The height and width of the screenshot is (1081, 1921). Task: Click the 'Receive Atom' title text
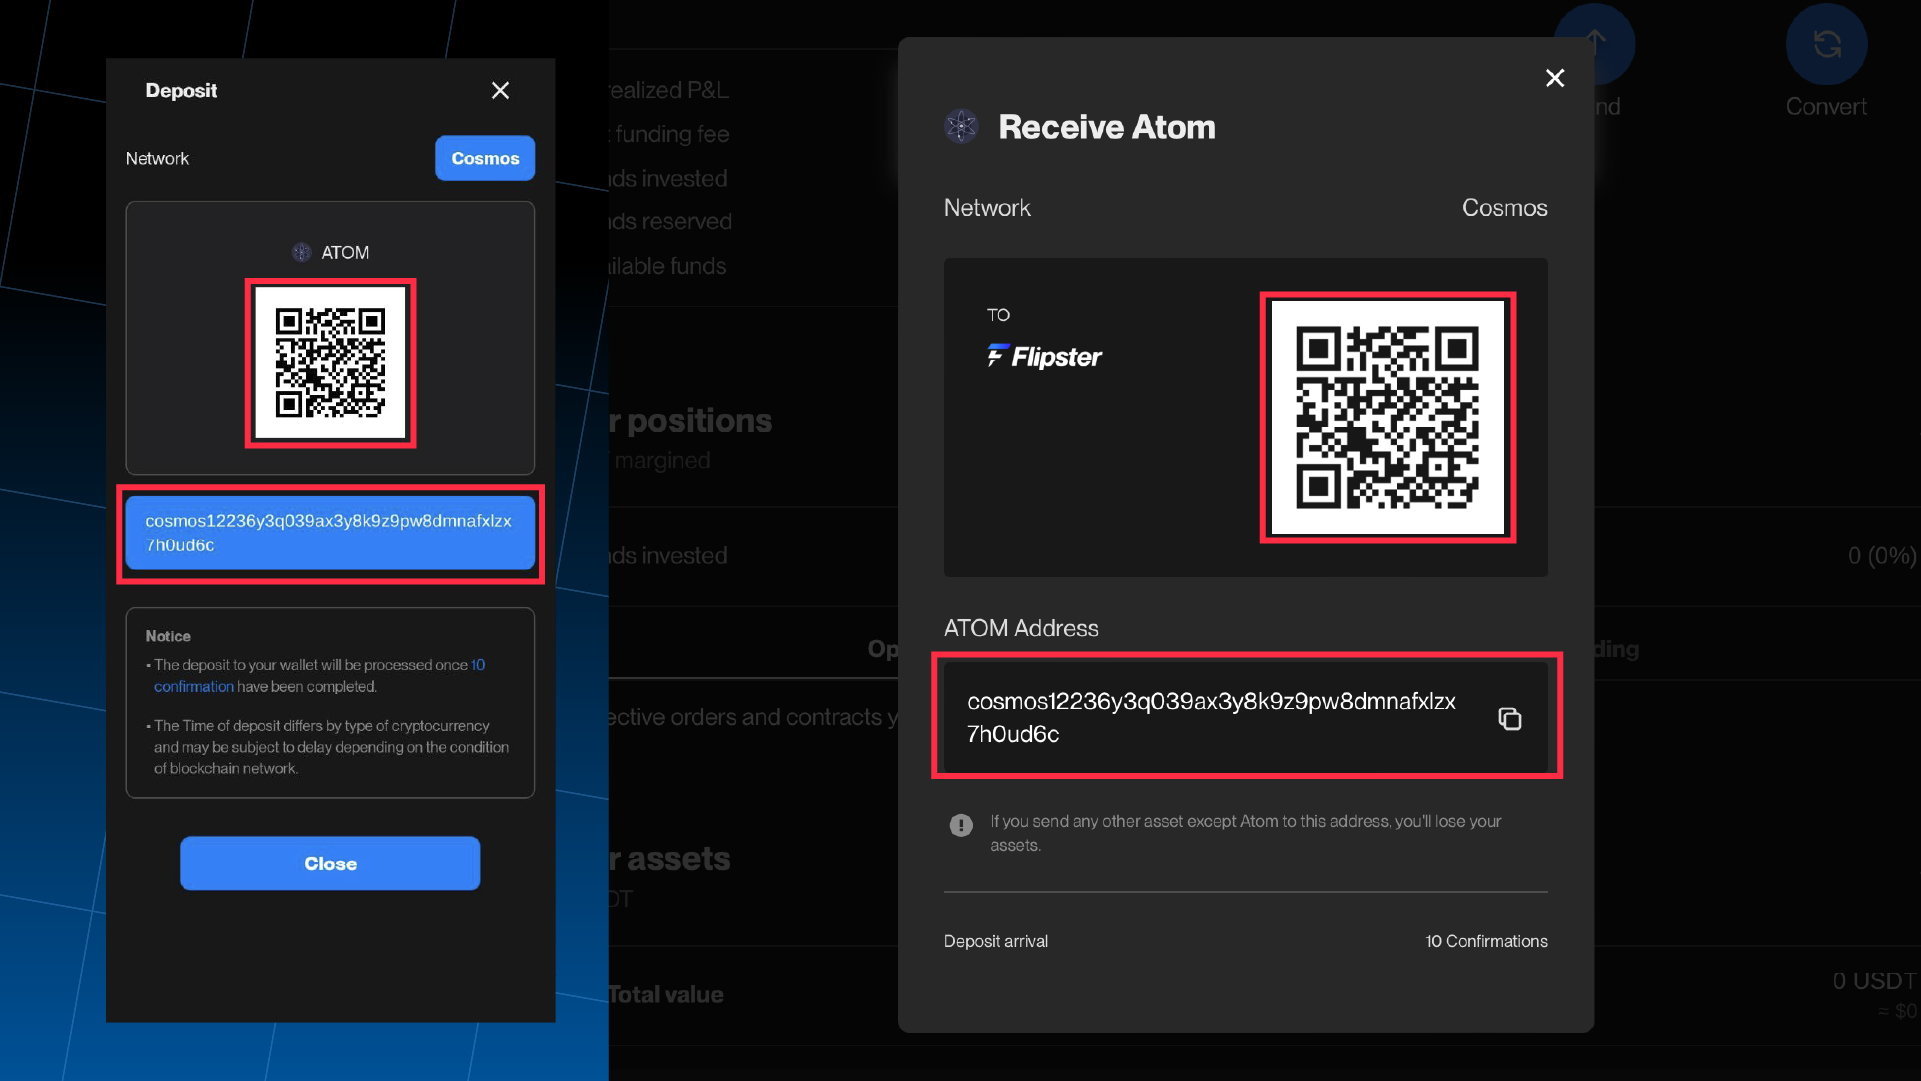(1107, 127)
